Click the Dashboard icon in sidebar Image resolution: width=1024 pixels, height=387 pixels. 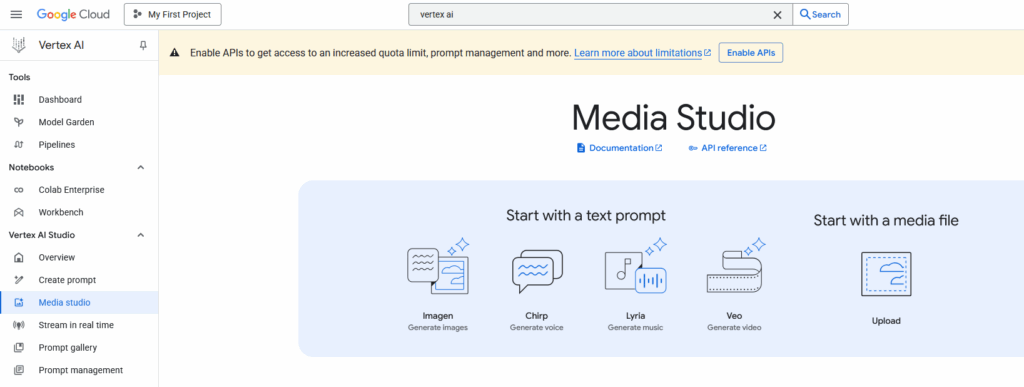coord(19,100)
